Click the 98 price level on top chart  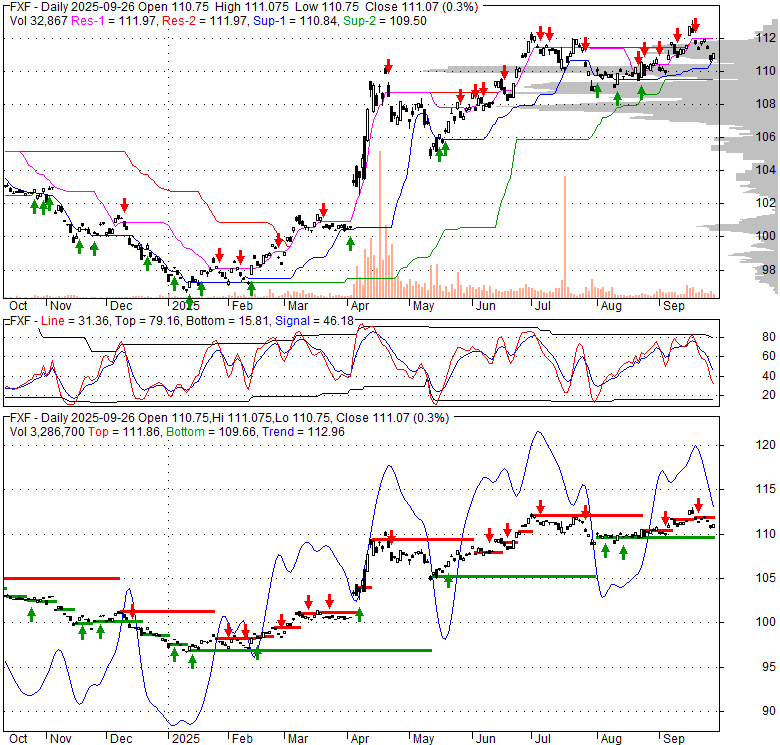click(x=769, y=270)
